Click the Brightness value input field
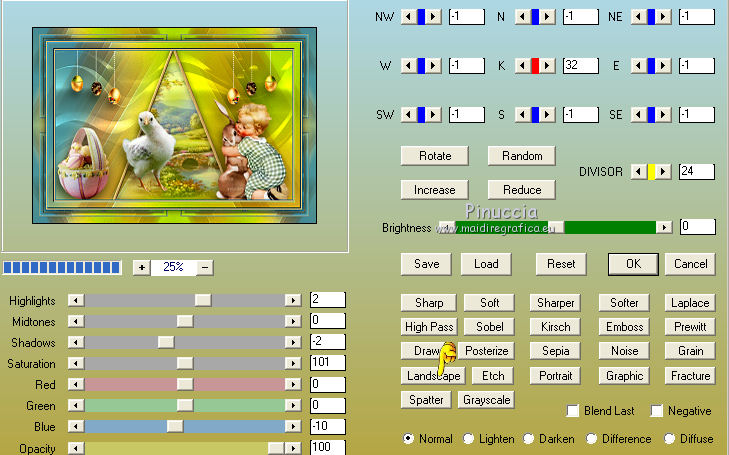Image resolution: width=729 pixels, height=455 pixels. point(697,227)
